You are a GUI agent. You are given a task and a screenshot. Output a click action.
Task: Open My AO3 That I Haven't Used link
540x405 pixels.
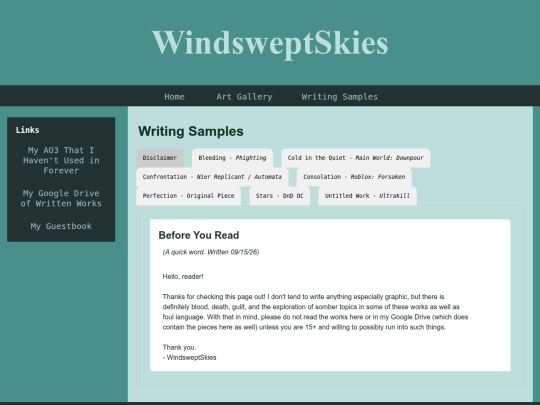(61, 160)
